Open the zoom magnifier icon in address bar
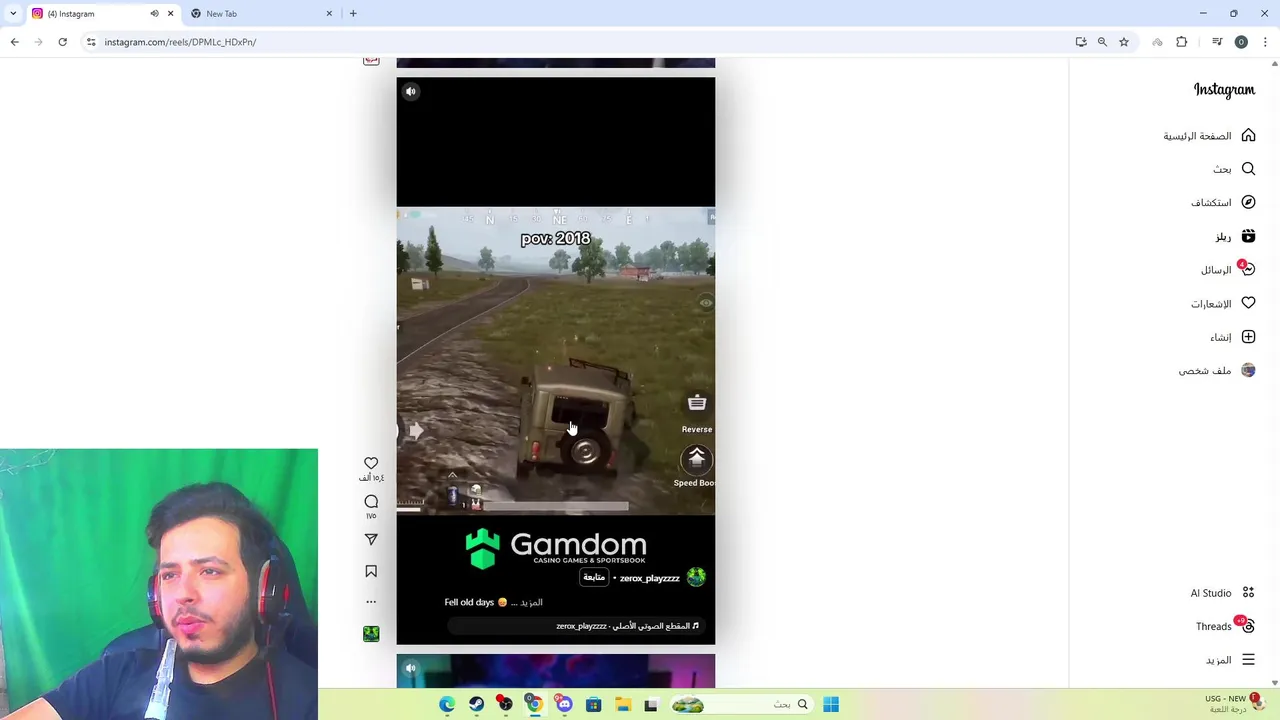1280x720 pixels. (x=1102, y=42)
